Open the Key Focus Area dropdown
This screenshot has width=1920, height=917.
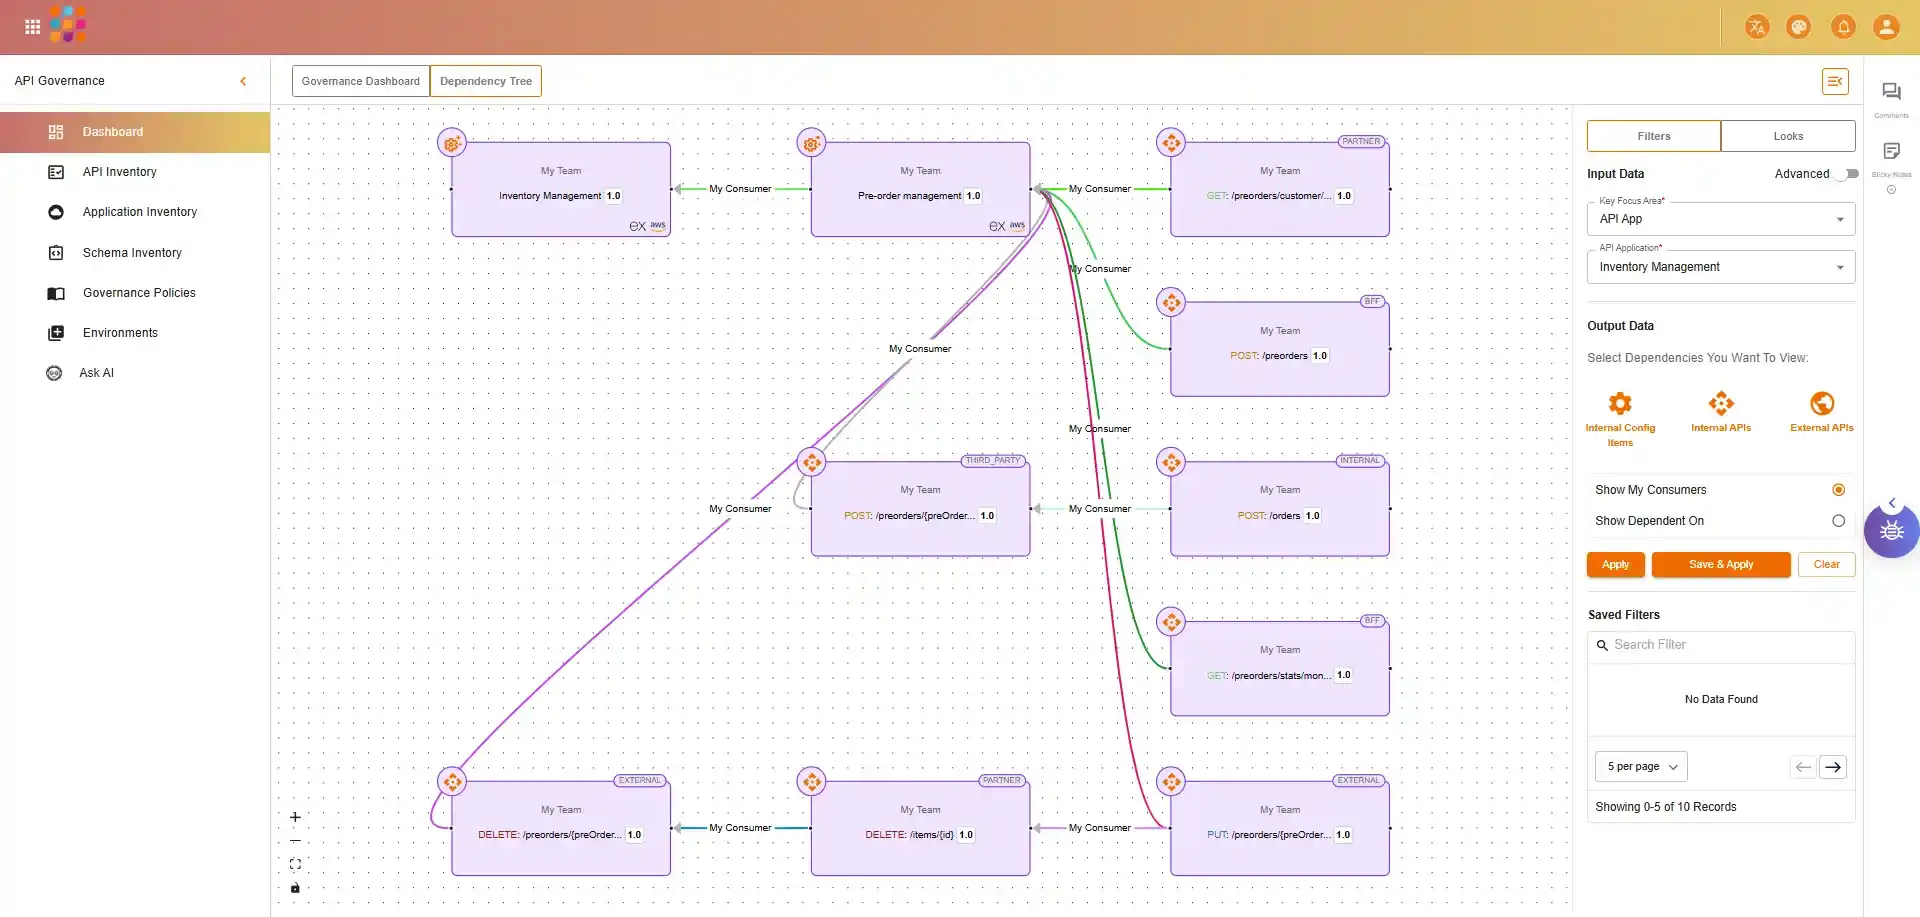tap(1720, 219)
